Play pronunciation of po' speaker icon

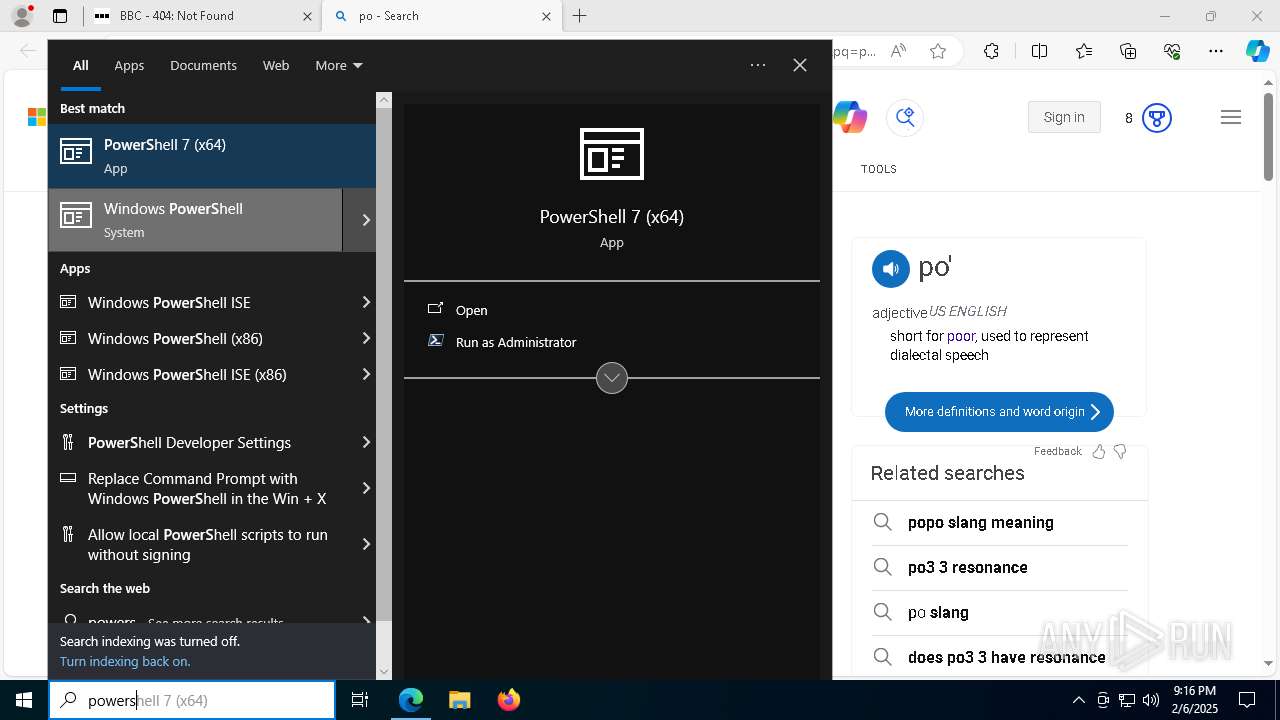click(x=891, y=268)
